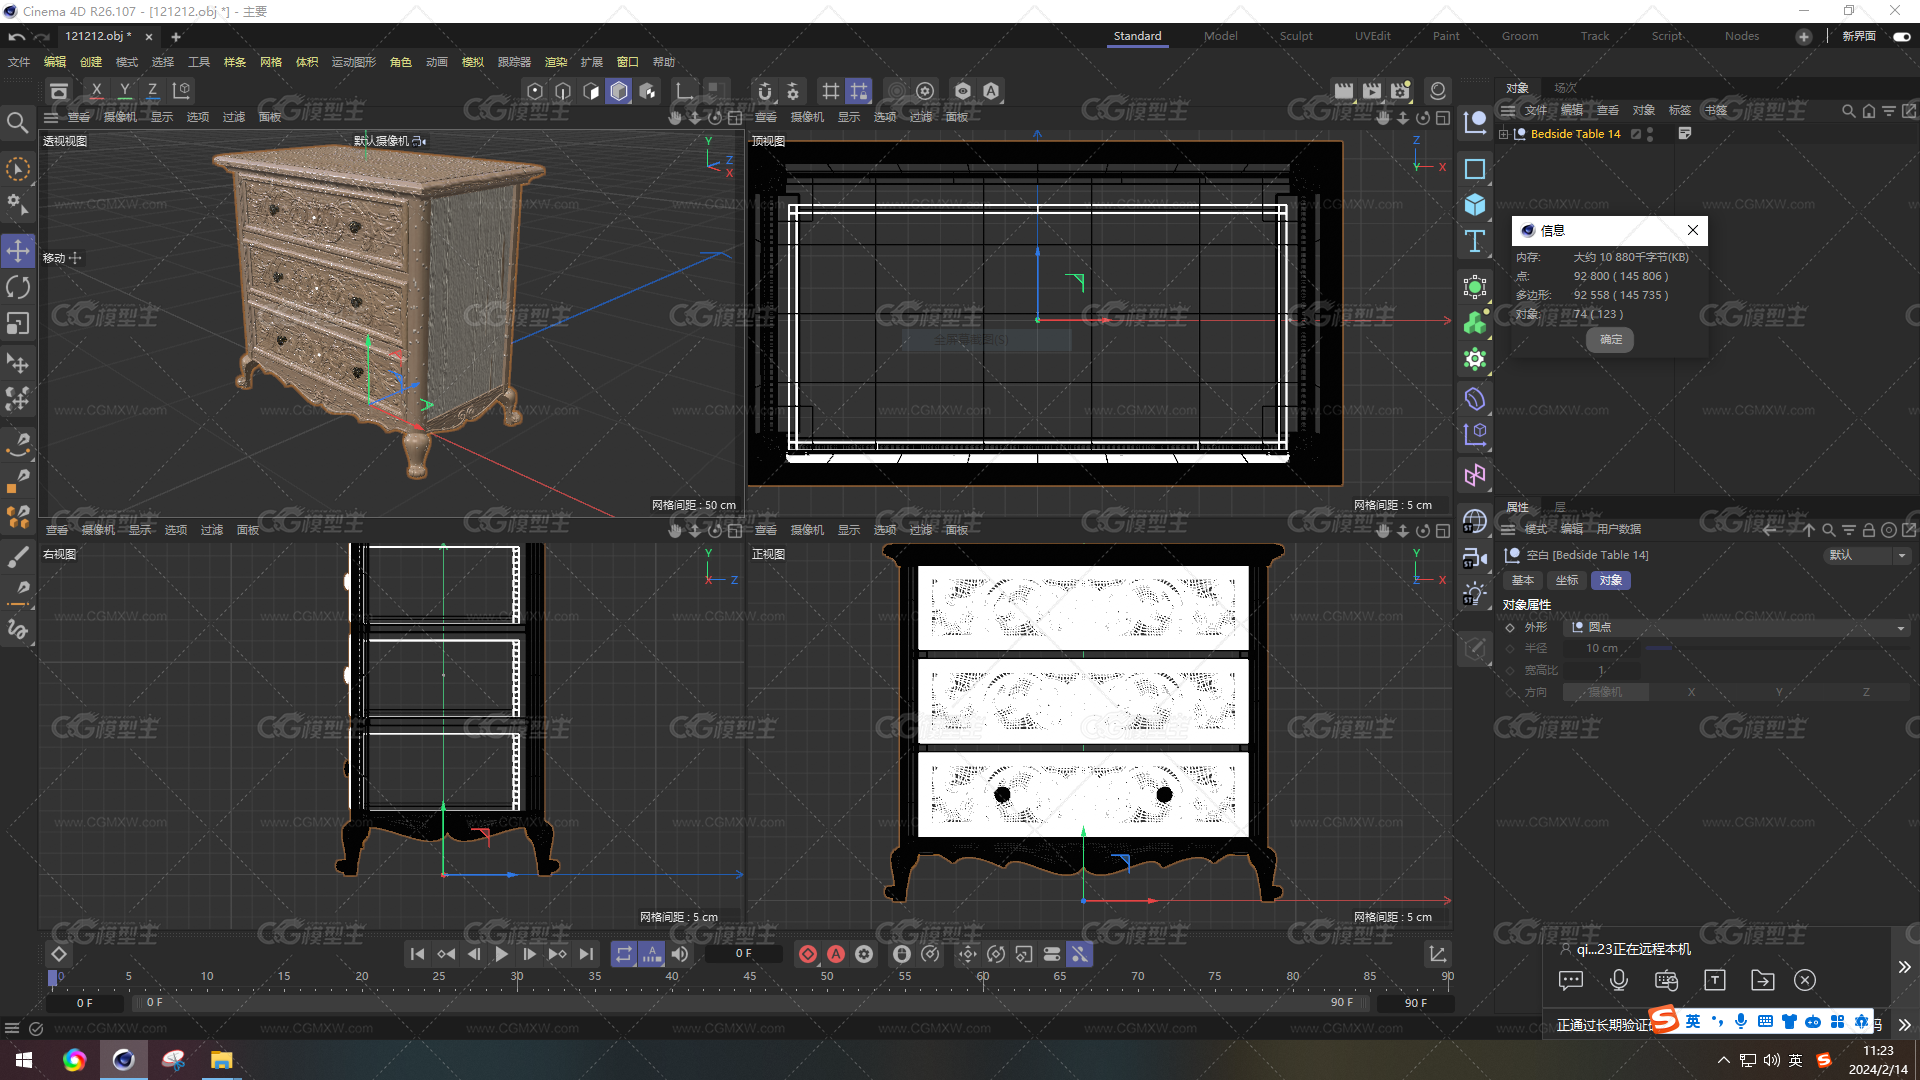Select the Move tool in left toolbar
This screenshot has width=1920, height=1080.
pyautogui.click(x=18, y=250)
